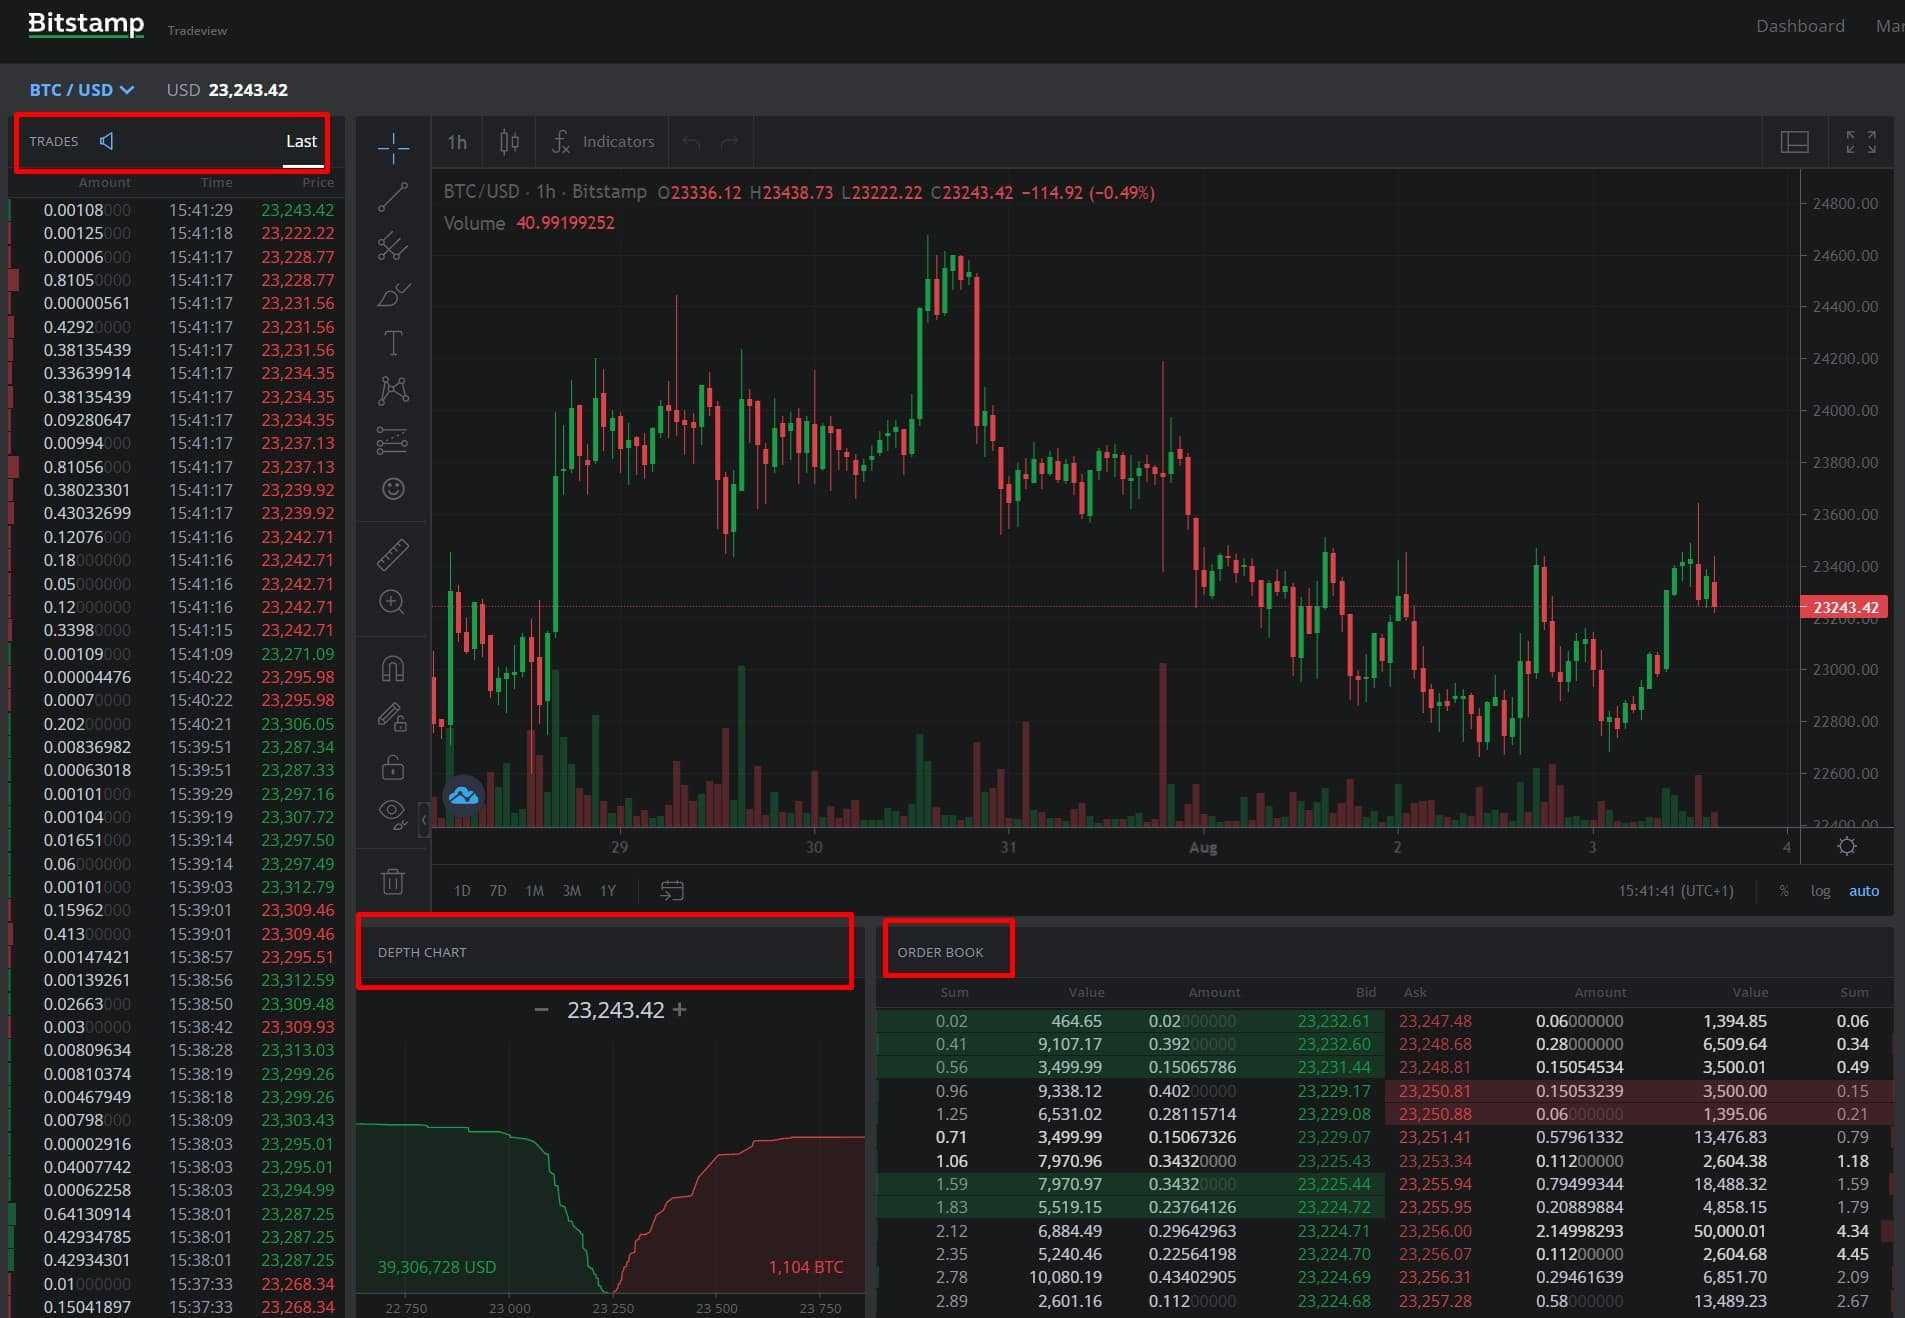Delete drawings with the trash icon

click(393, 882)
